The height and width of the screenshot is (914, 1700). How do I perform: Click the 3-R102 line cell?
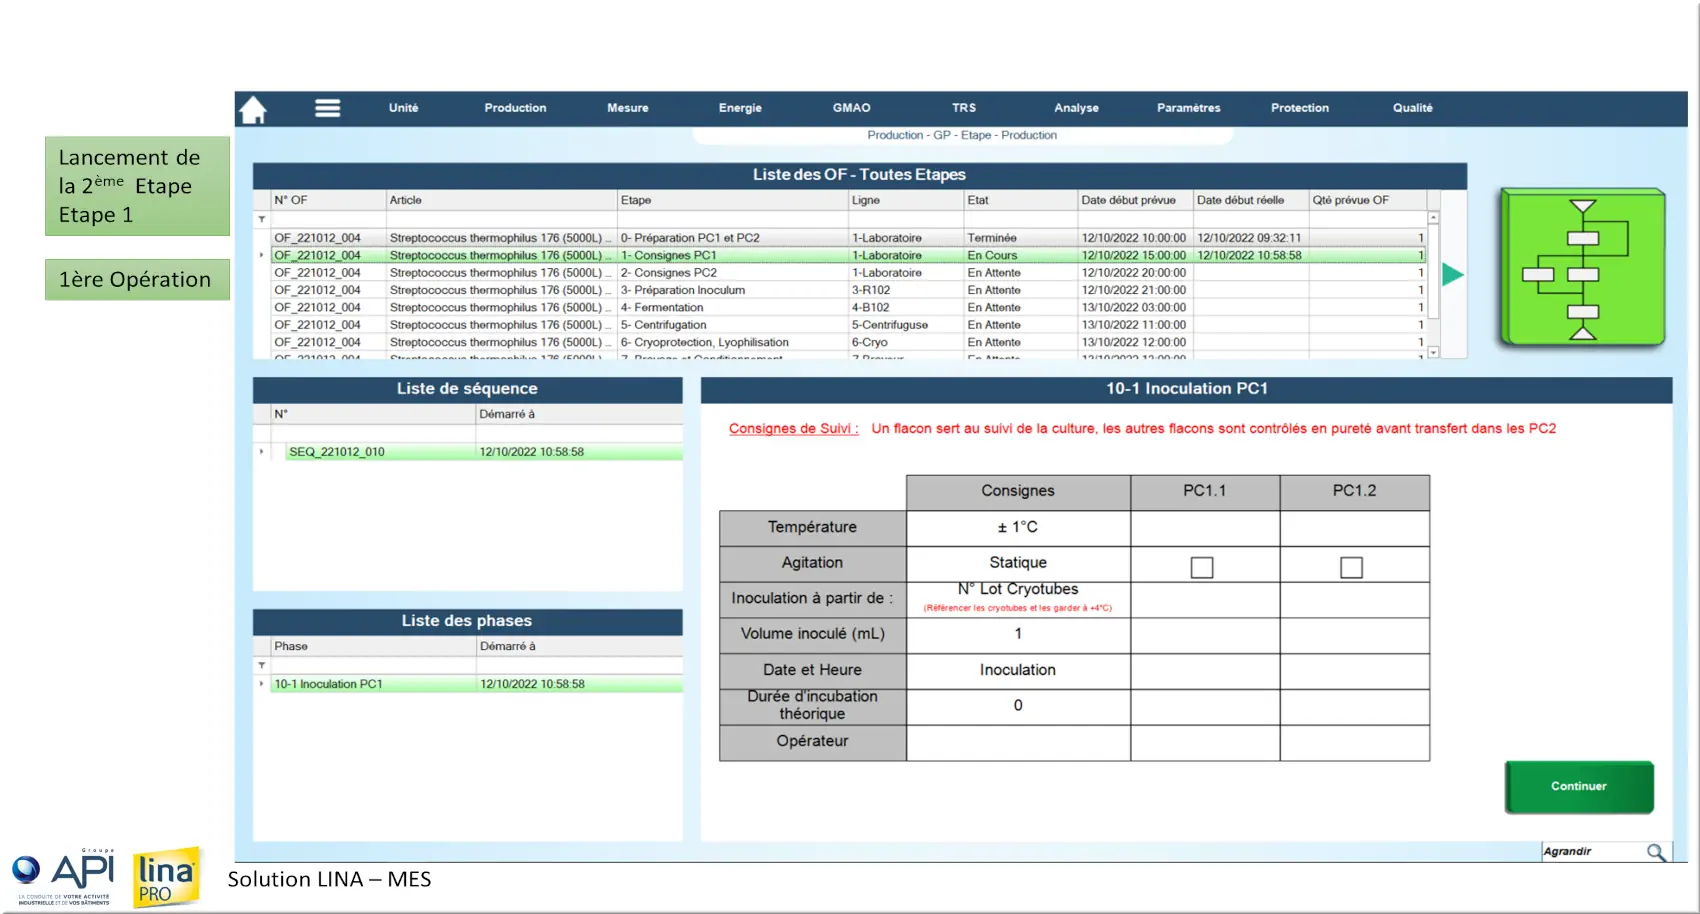click(x=905, y=290)
